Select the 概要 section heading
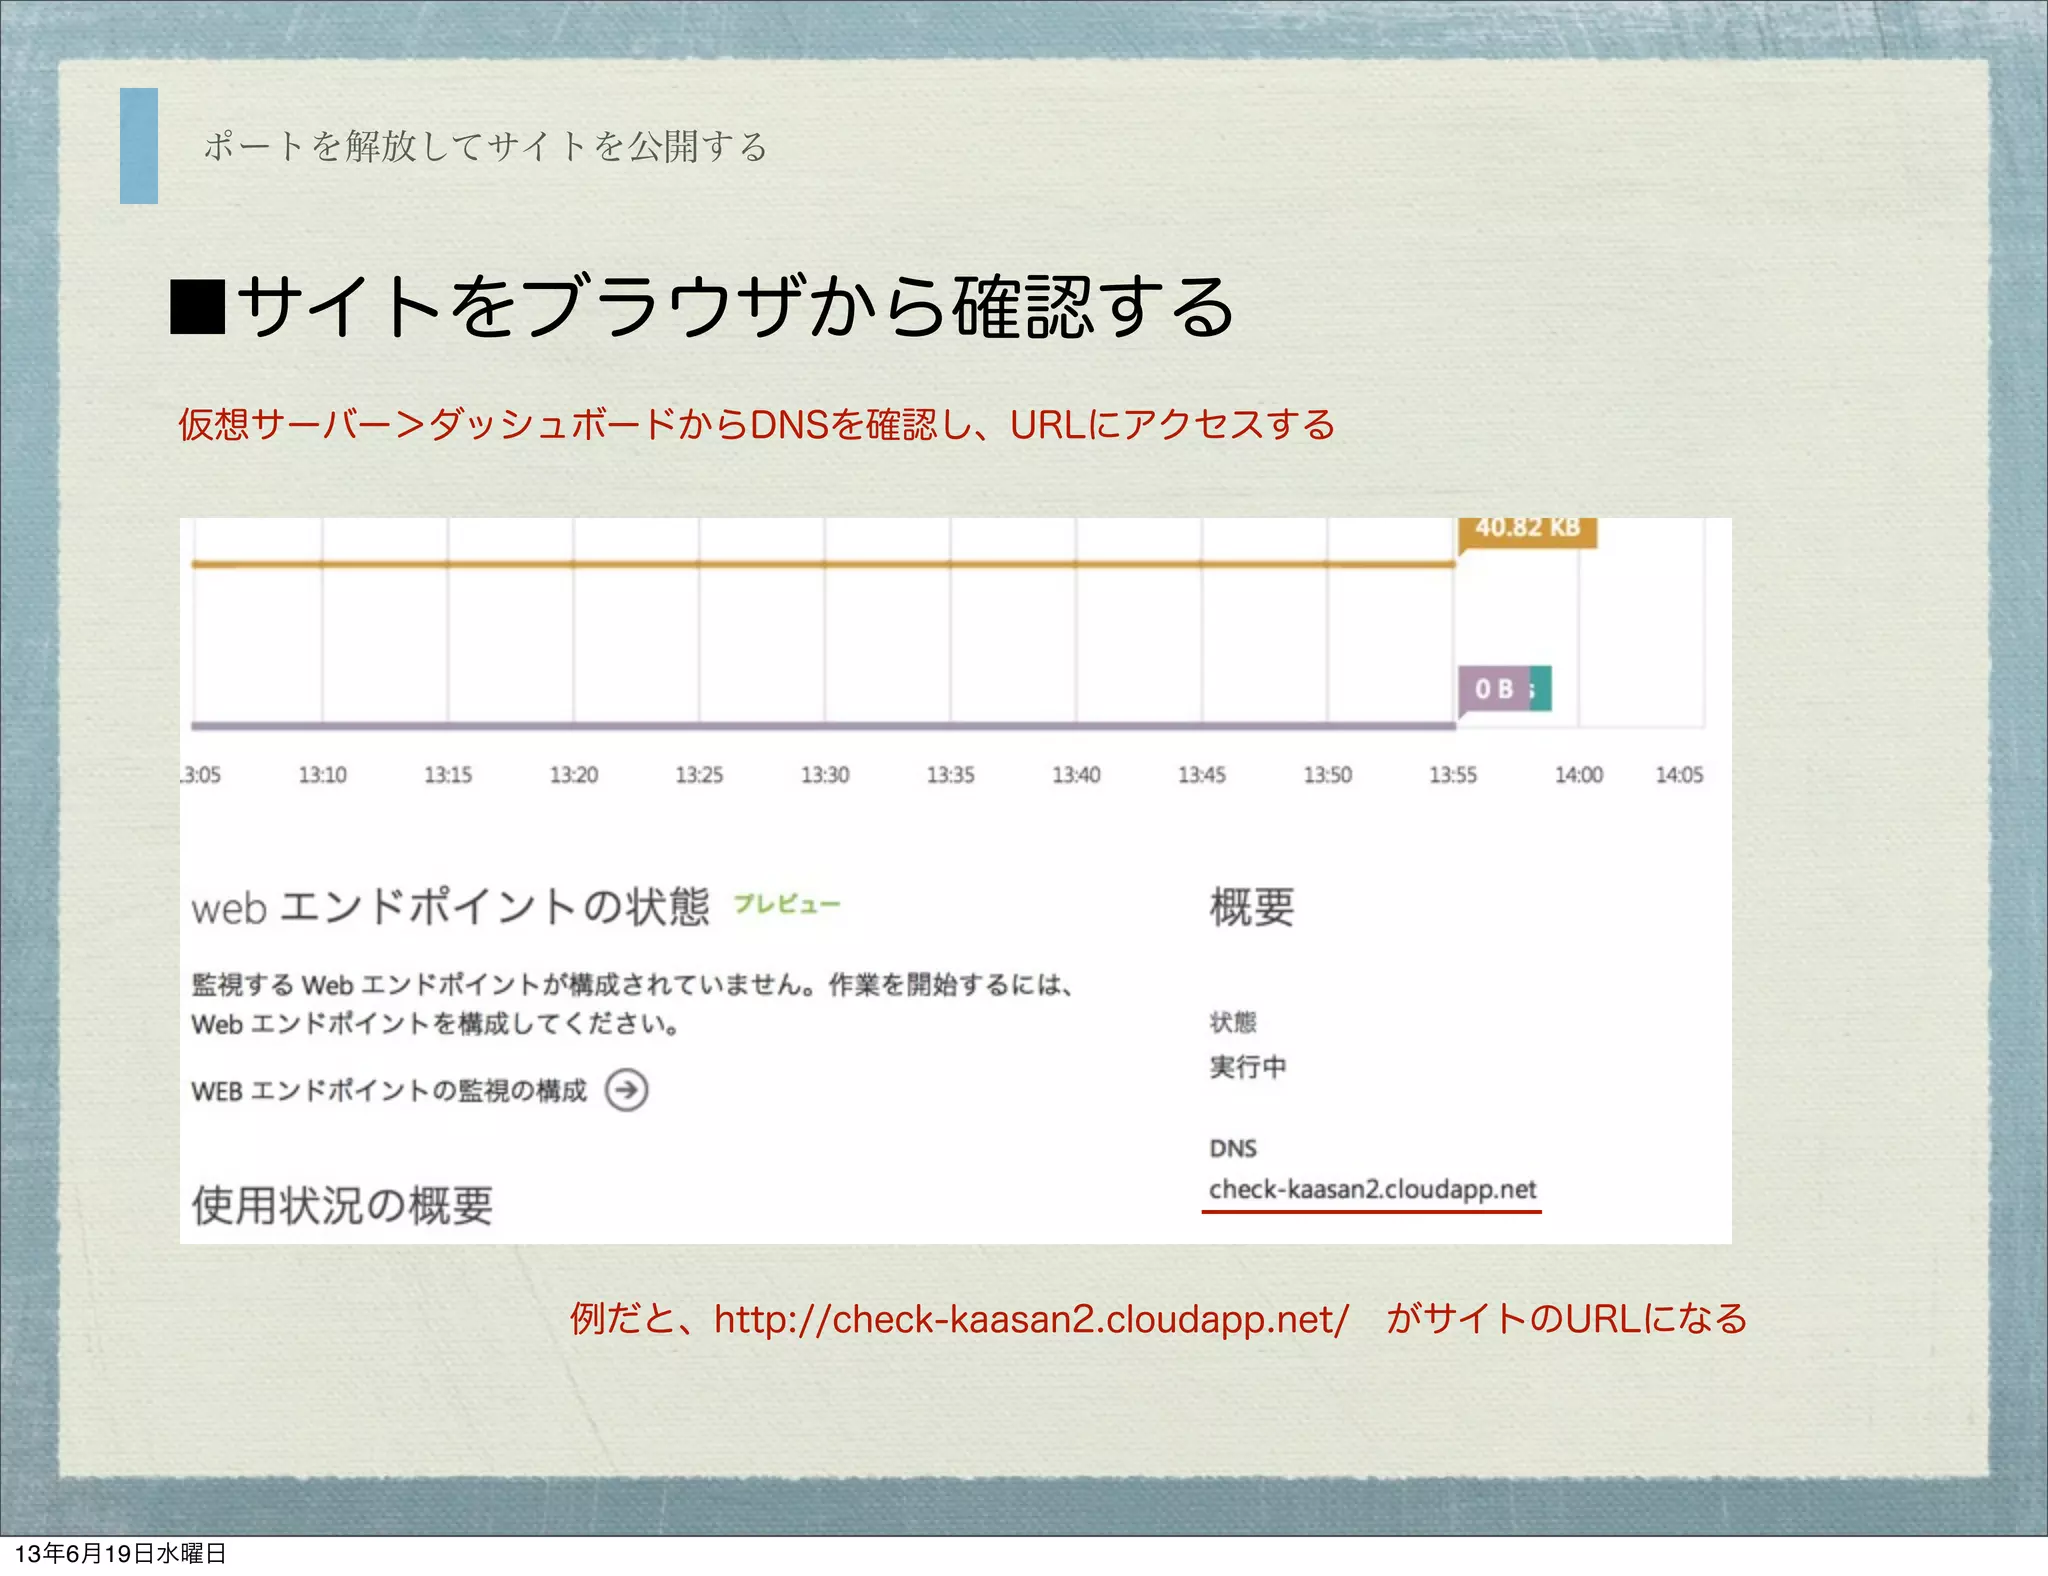The width and height of the screenshot is (2048, 1576). 1252,907
